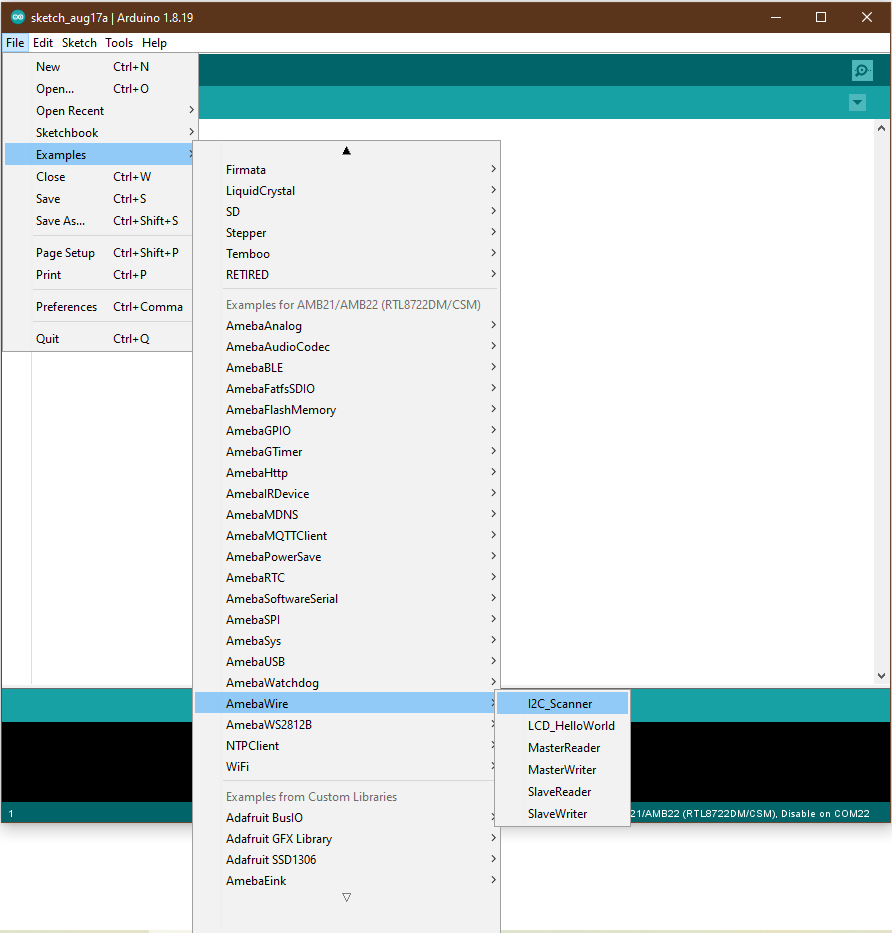Open AmebaEink examples

(x=347, y=881)
